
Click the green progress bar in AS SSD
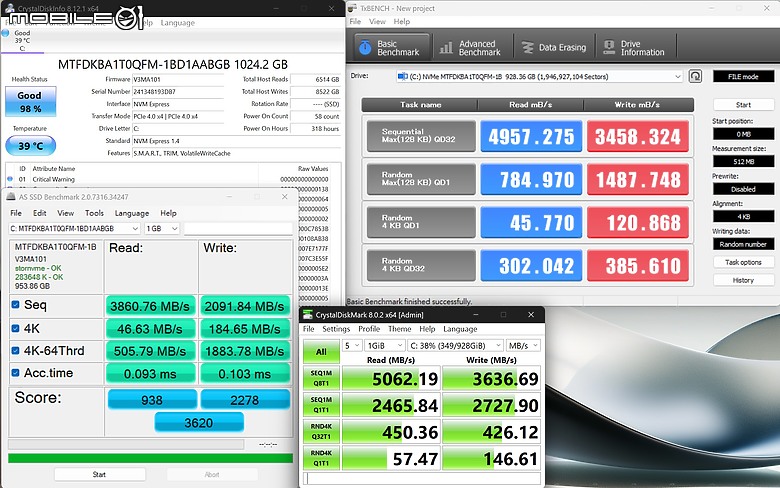click(x=150, y=458)
